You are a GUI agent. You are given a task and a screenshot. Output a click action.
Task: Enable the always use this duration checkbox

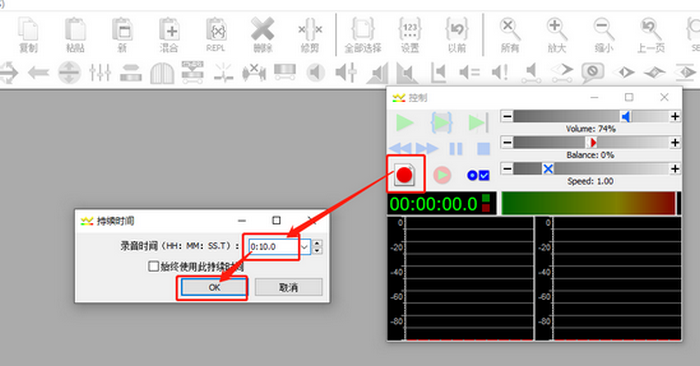[x=153, y=266]
